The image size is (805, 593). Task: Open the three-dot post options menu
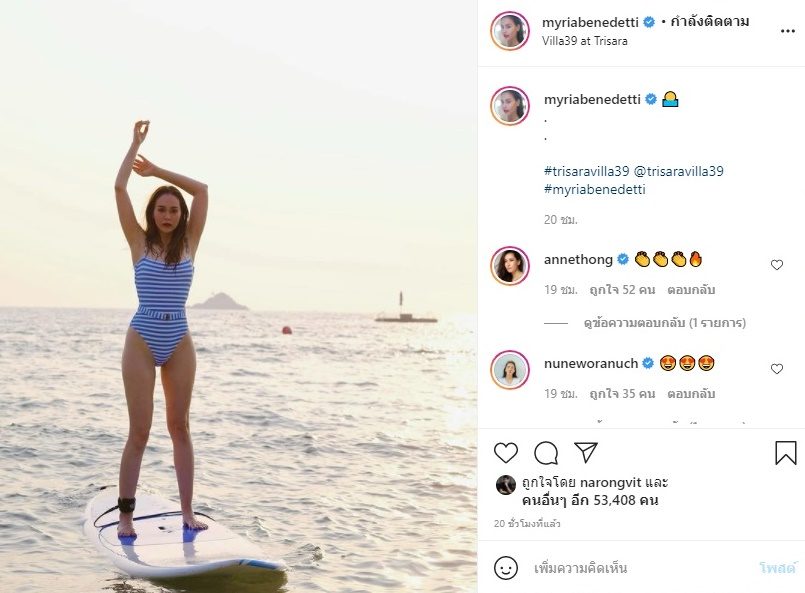(x=787, y=31)
